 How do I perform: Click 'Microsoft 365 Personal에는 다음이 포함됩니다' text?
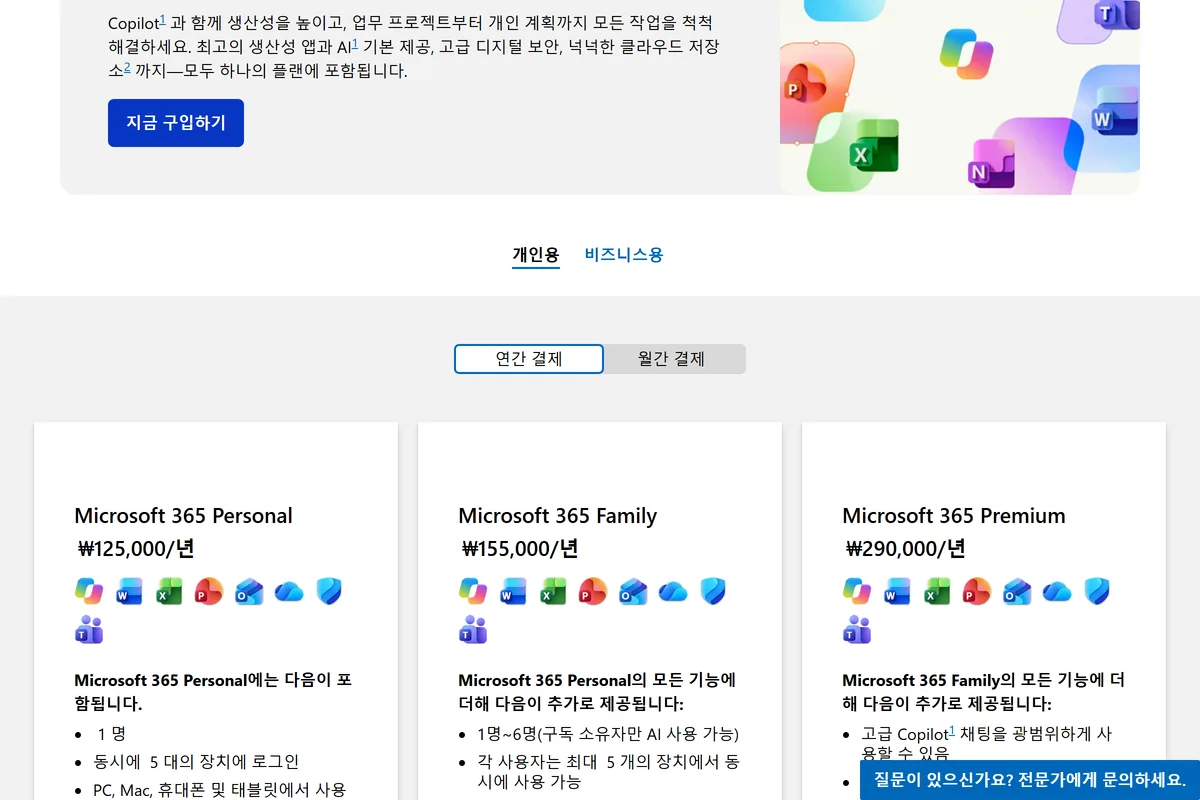click(x=213, y=691)
